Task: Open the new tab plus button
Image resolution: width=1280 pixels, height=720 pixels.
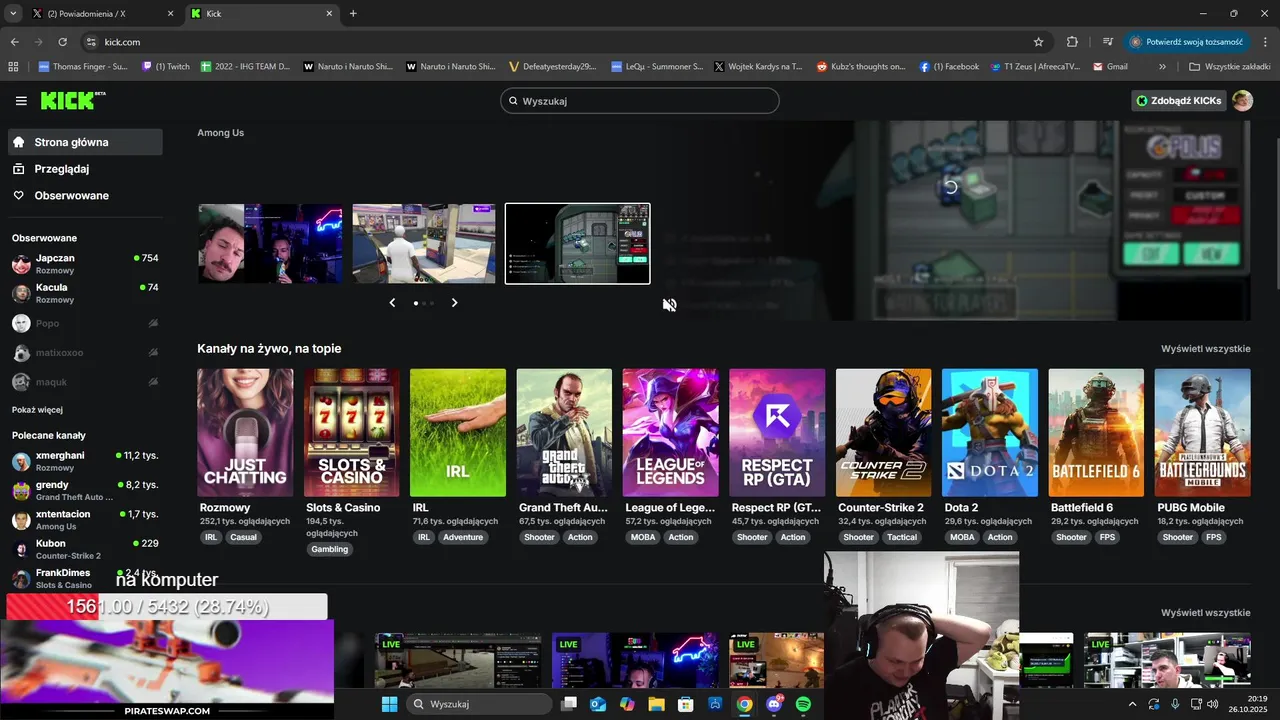Action: [x=353, y=13]
